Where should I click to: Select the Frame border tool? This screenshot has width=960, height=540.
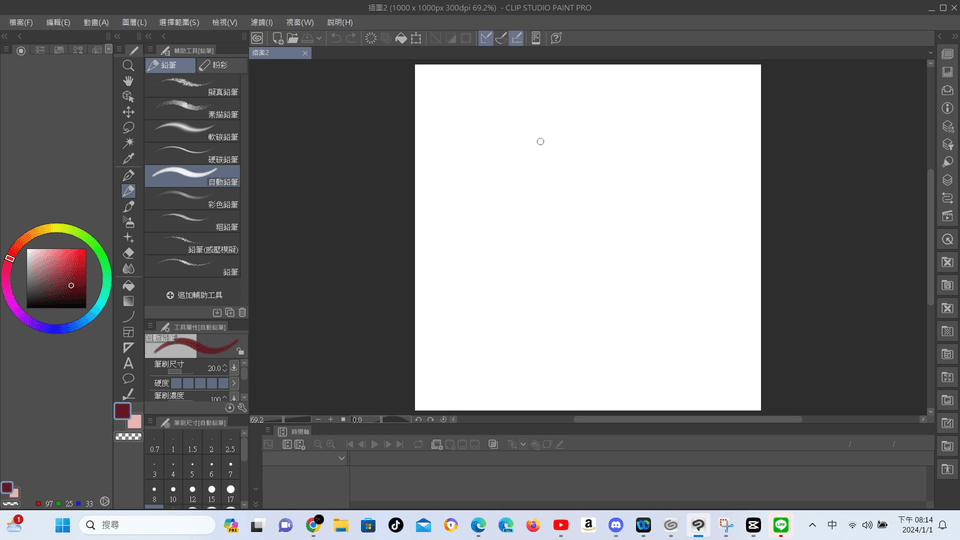[128, 332]
